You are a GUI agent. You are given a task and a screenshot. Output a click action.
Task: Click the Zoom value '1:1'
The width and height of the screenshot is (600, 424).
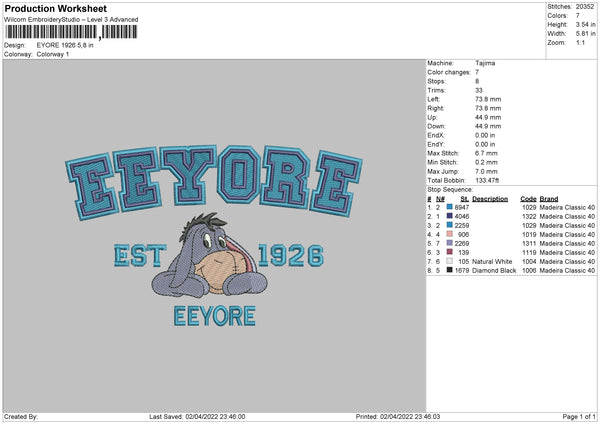[580, 42]
